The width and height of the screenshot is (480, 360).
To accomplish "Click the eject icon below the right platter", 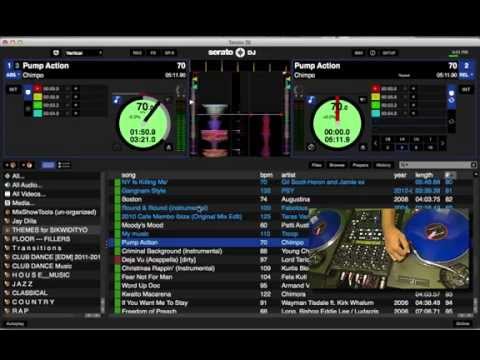I will coord(363,147).
